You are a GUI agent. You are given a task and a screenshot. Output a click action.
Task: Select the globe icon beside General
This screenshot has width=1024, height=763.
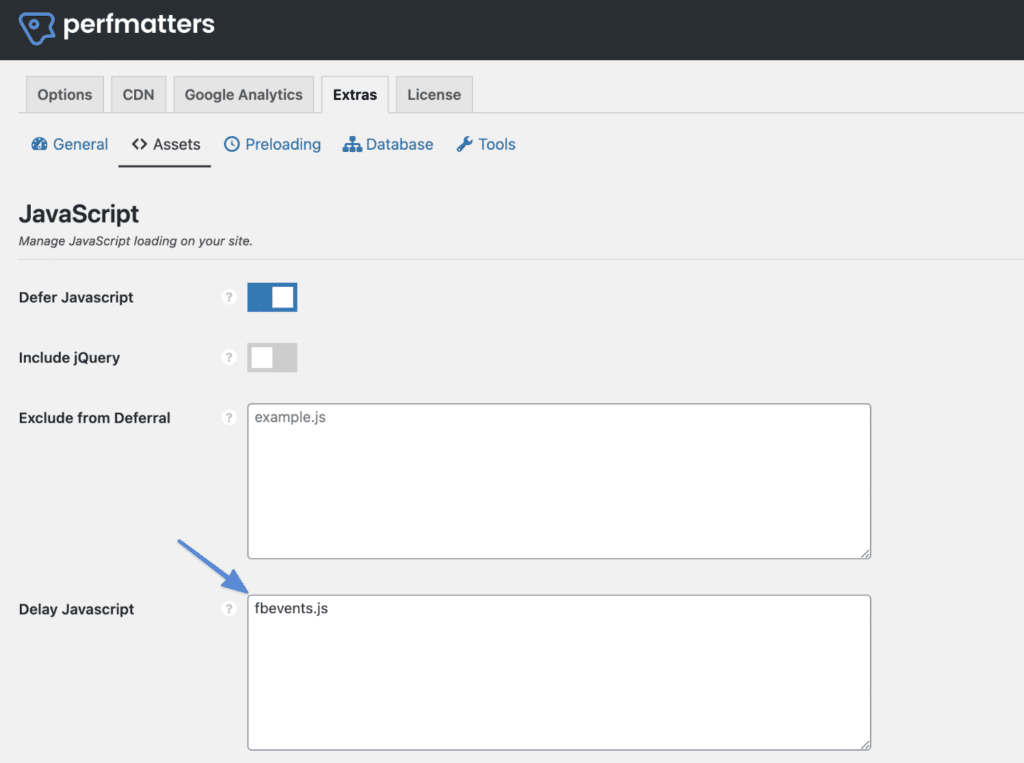(x=38, y=144)
